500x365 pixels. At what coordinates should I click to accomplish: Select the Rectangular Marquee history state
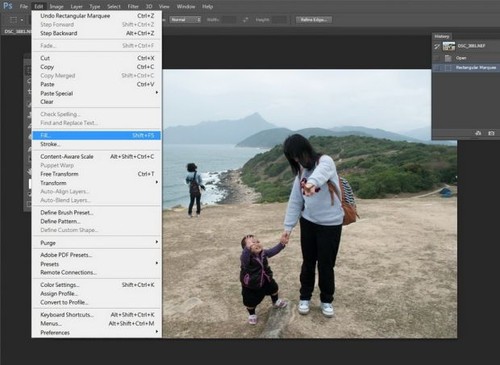466,68
